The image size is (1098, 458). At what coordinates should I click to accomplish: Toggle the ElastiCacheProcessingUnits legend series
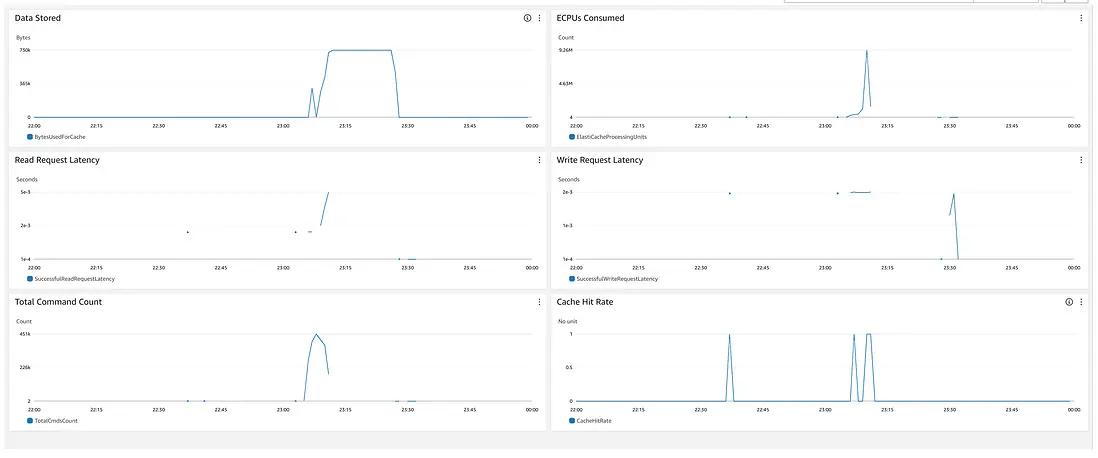[x=607, y=136]
